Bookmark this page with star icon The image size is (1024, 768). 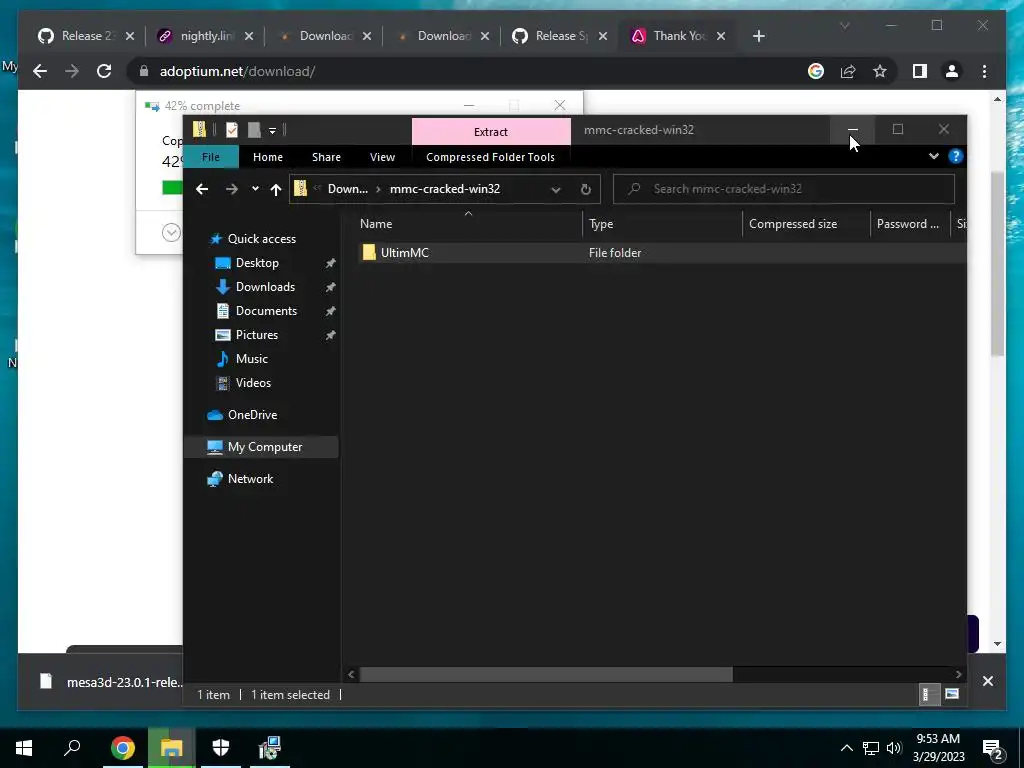[880, 71]
